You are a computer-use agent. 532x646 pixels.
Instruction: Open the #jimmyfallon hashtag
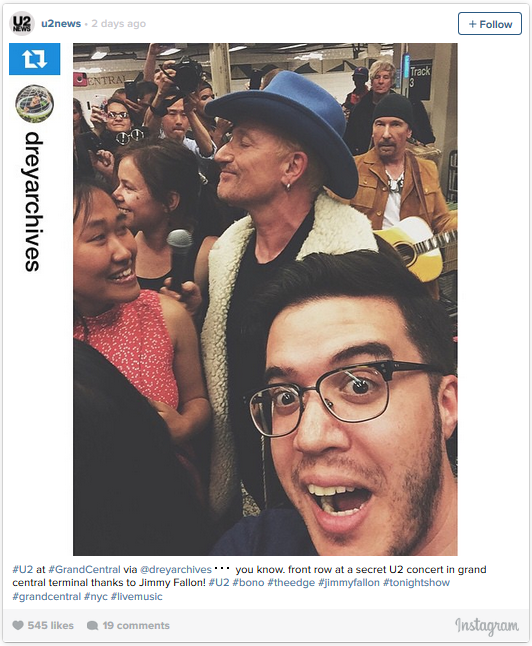click(x=349, y=583)
